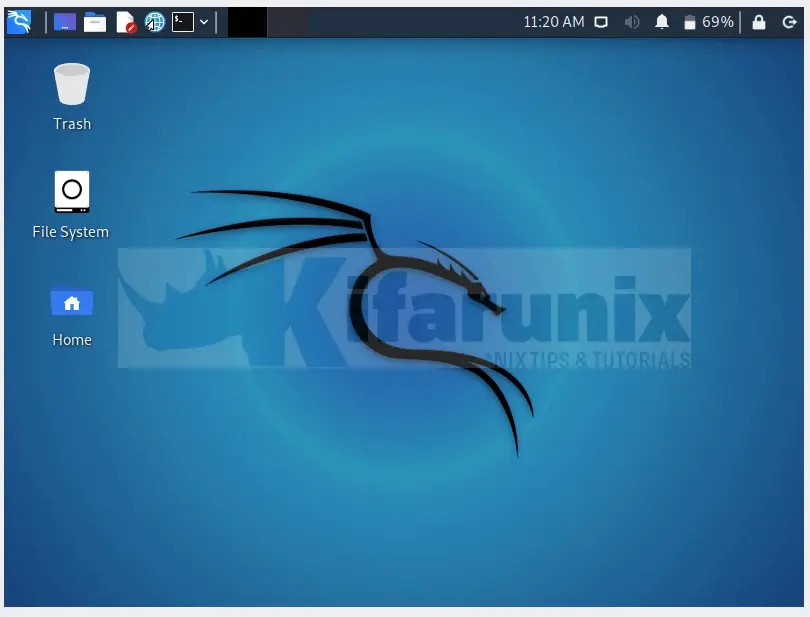The image size is (810, 617).
Task: Show notifications via the bell icon
Action: (661, 22)
